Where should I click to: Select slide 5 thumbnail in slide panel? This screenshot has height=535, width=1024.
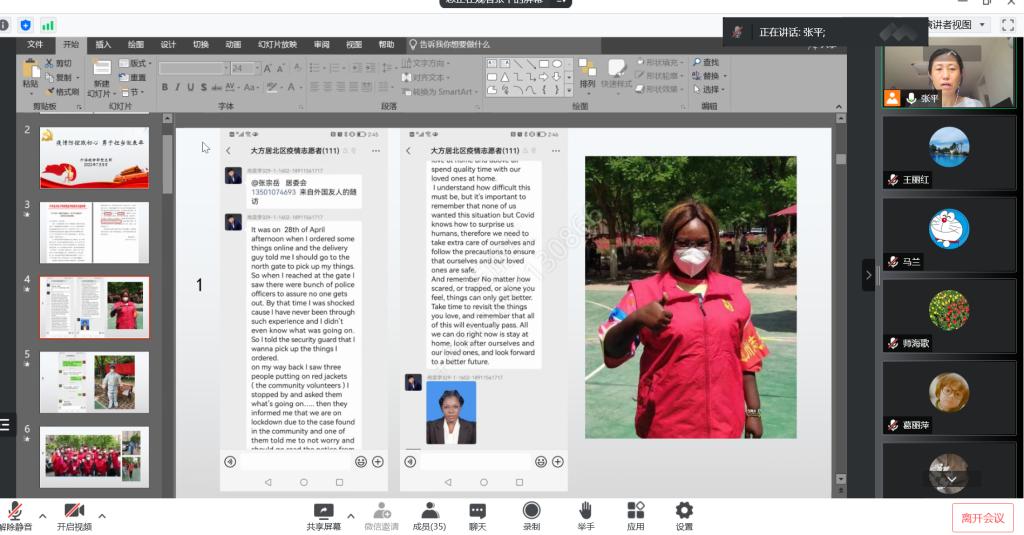(x=94, y=382)
